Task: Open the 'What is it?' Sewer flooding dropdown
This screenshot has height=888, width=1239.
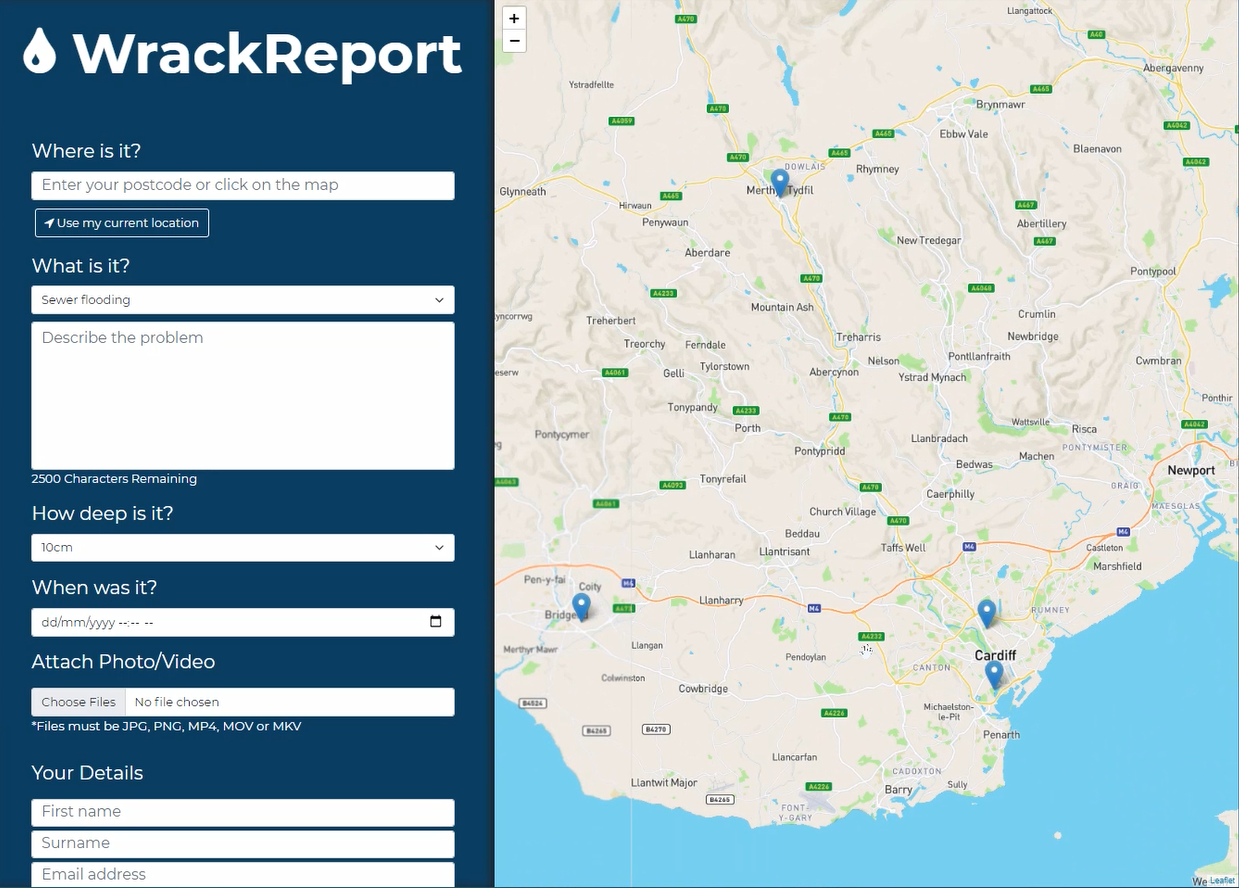Action: click(243, 300)
